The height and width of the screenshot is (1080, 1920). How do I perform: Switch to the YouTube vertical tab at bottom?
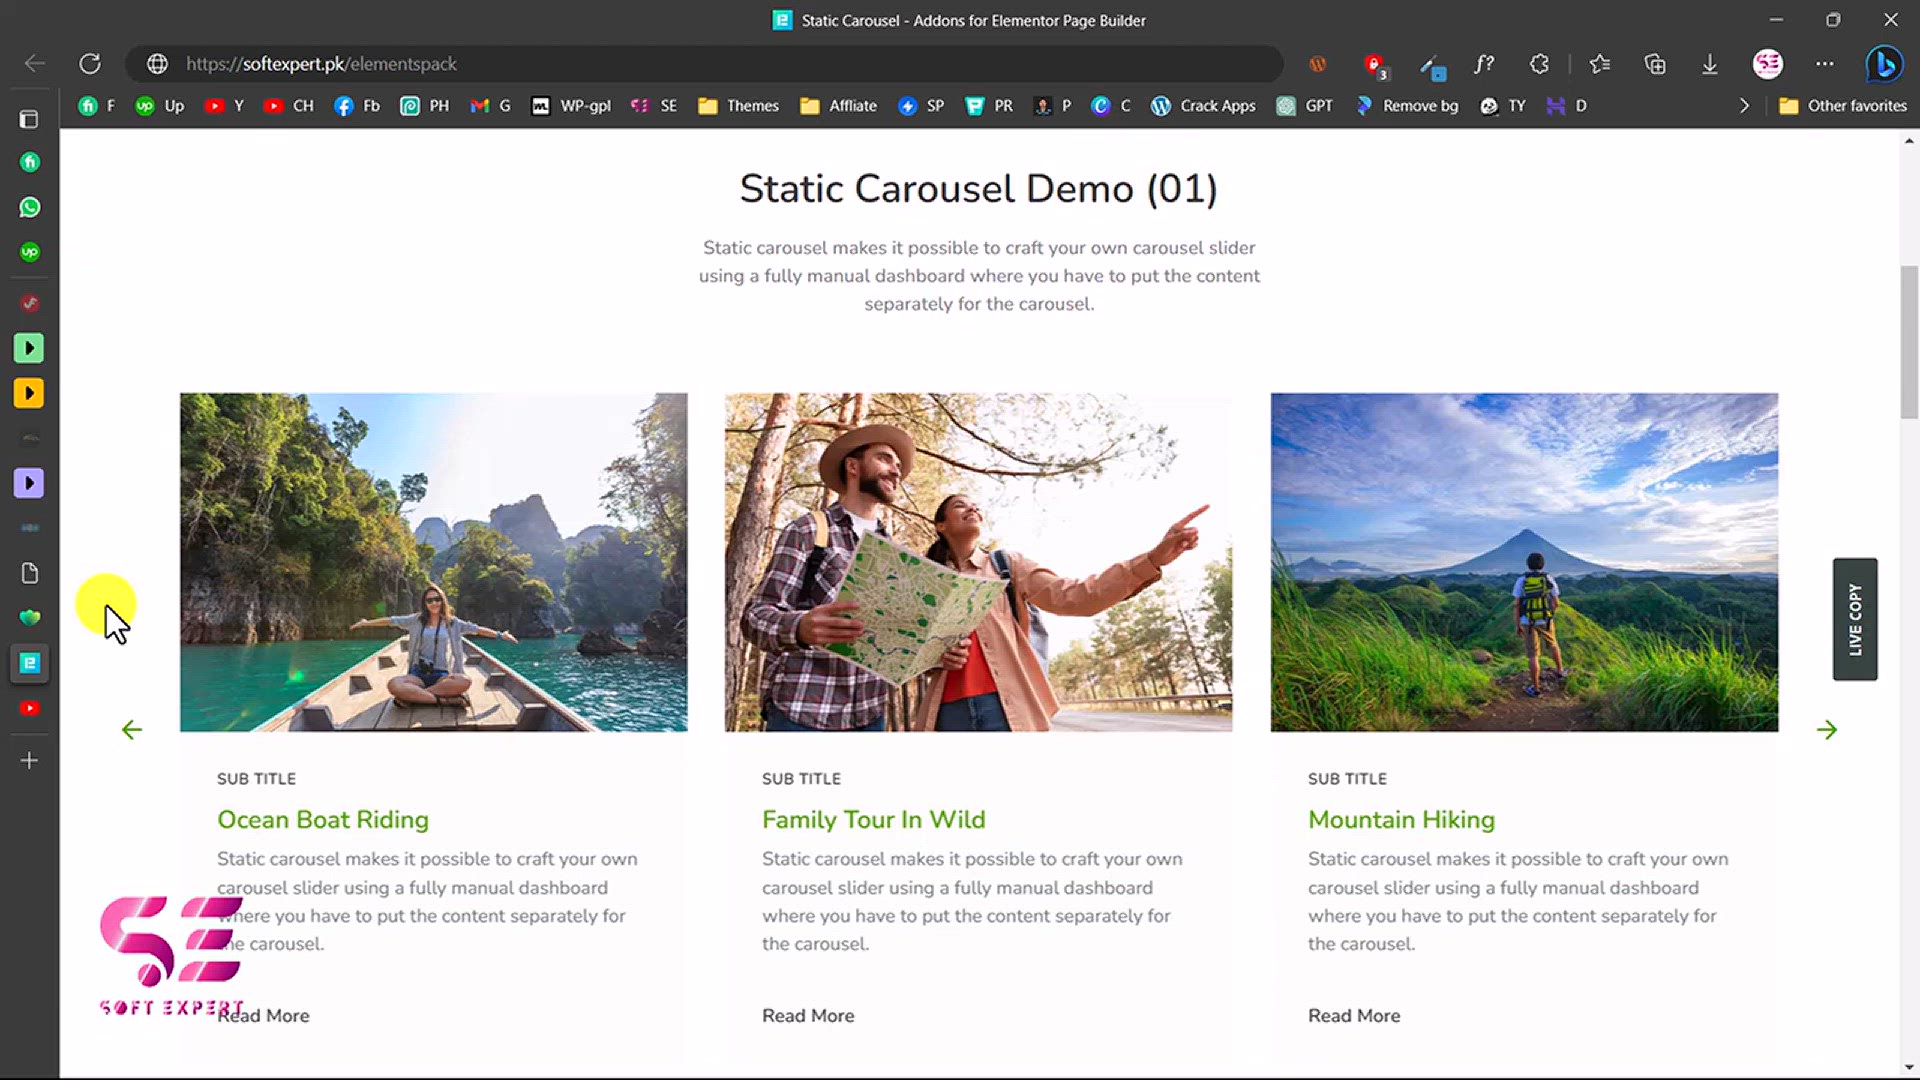click(x=29, y=708)
